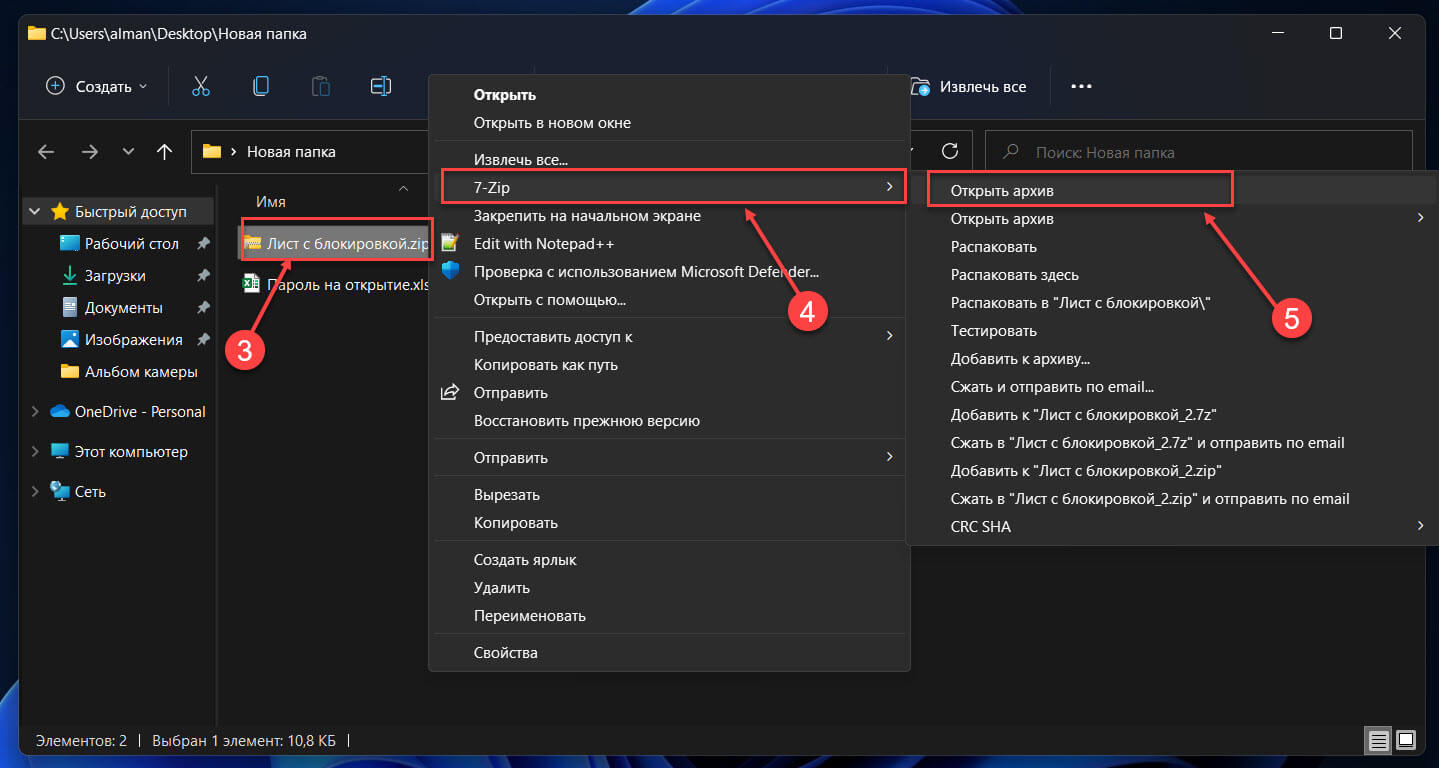Viewport: 1439px width, 768px height.
Task: Sort by the Имя column header
Action: (x=271, y=201)
